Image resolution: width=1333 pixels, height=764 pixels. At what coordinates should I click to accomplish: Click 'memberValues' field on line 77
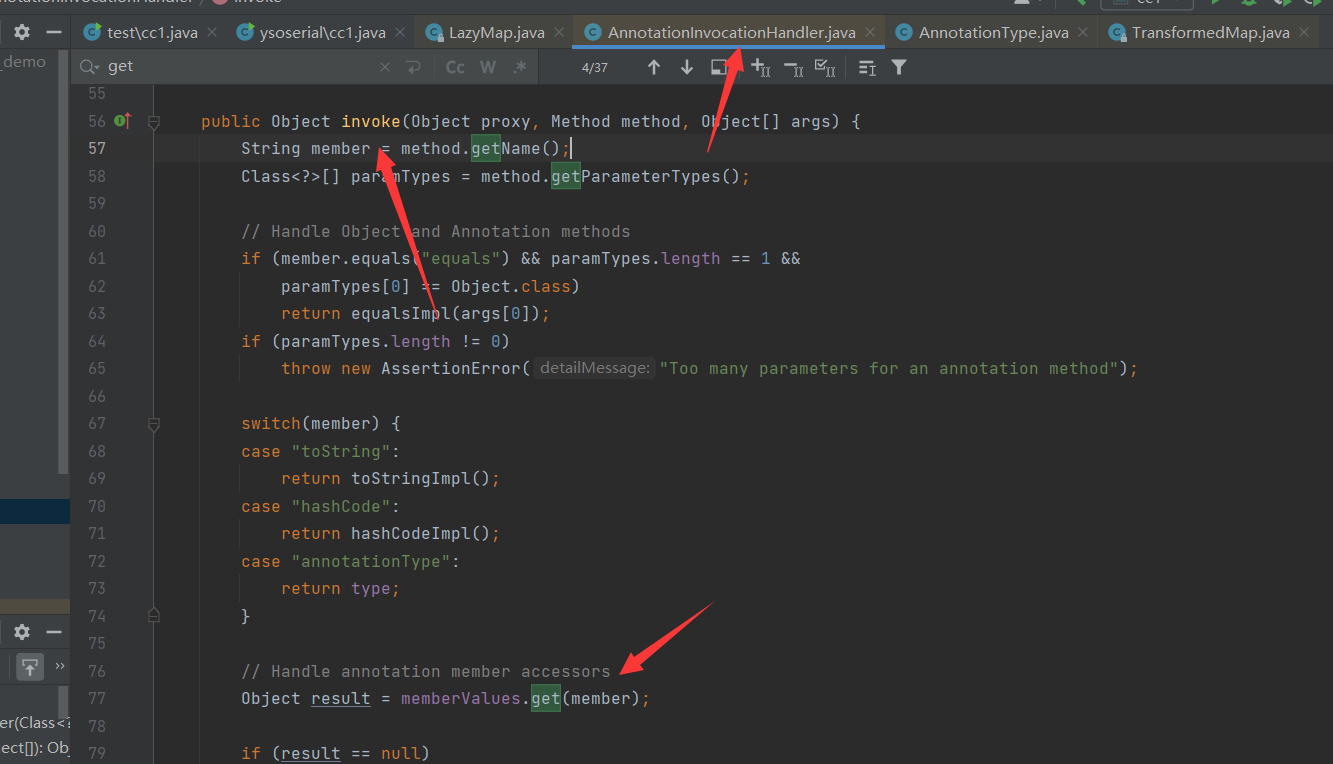[x=461, y=699]
